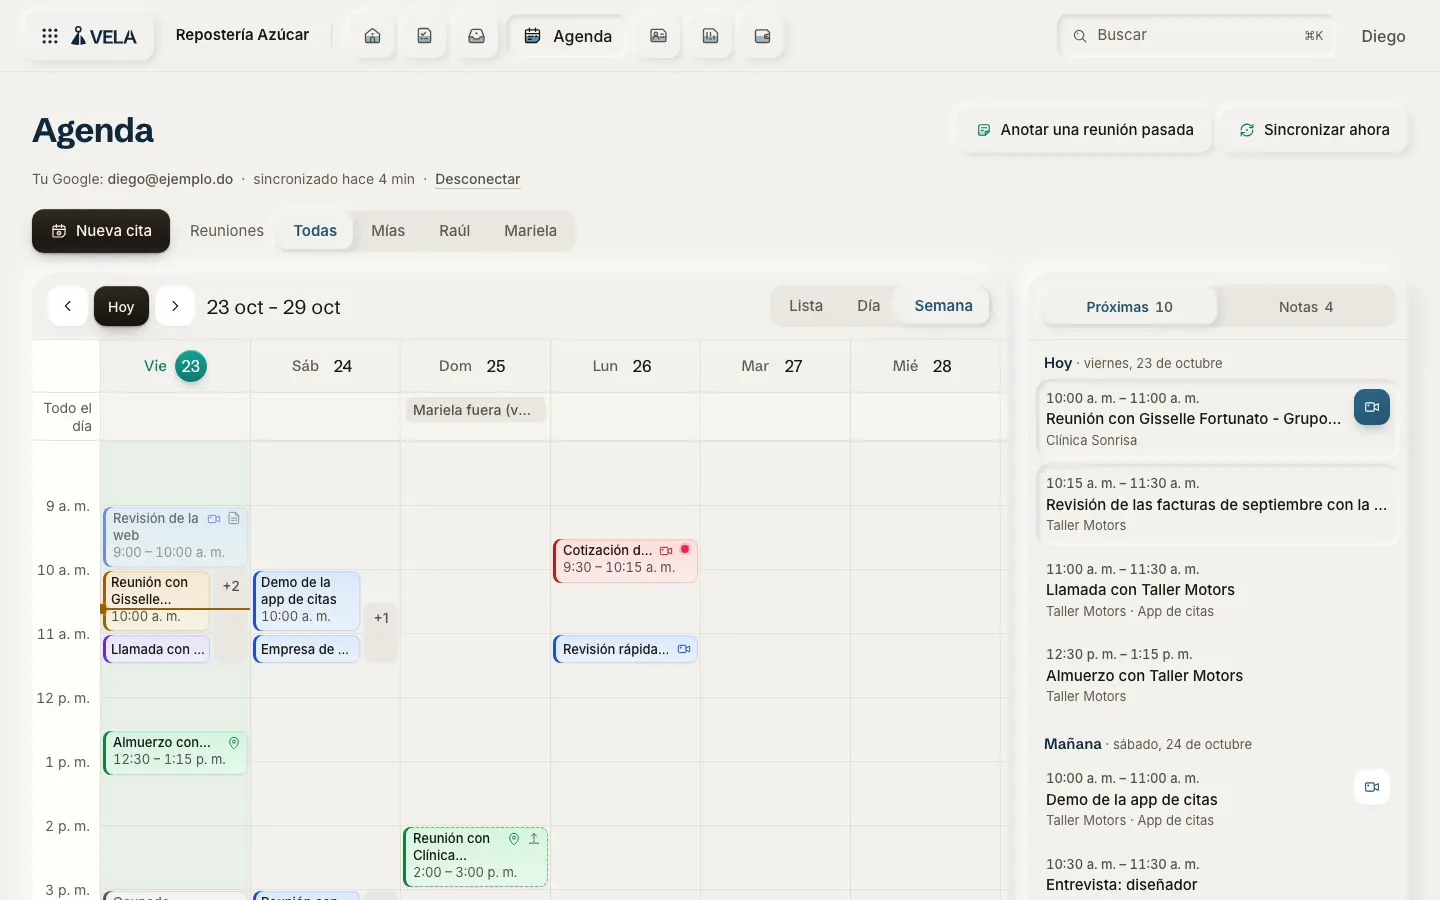Click video icon on Revisión de la web event
This screenshot has height=900, width=1440.
click(x=214, y=519)
